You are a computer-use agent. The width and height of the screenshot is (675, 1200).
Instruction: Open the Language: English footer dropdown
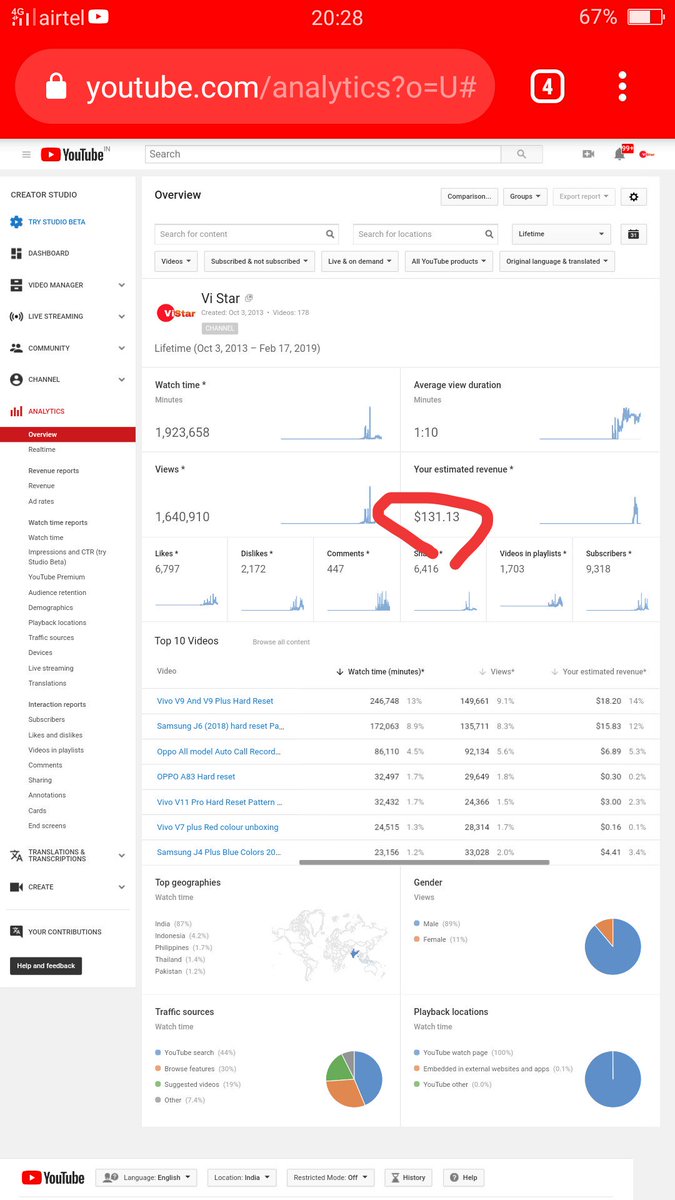[x=146, y=1177]
